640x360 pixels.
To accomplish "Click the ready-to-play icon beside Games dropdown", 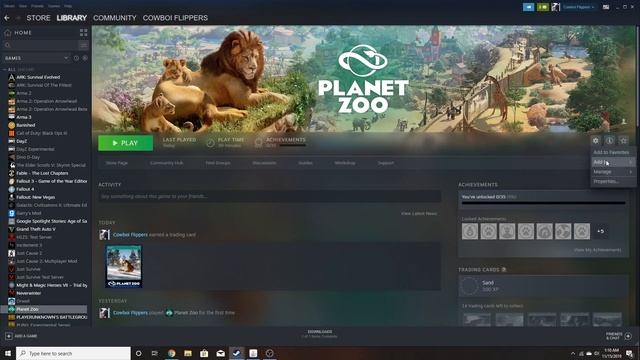I will (x=85, y=58).
